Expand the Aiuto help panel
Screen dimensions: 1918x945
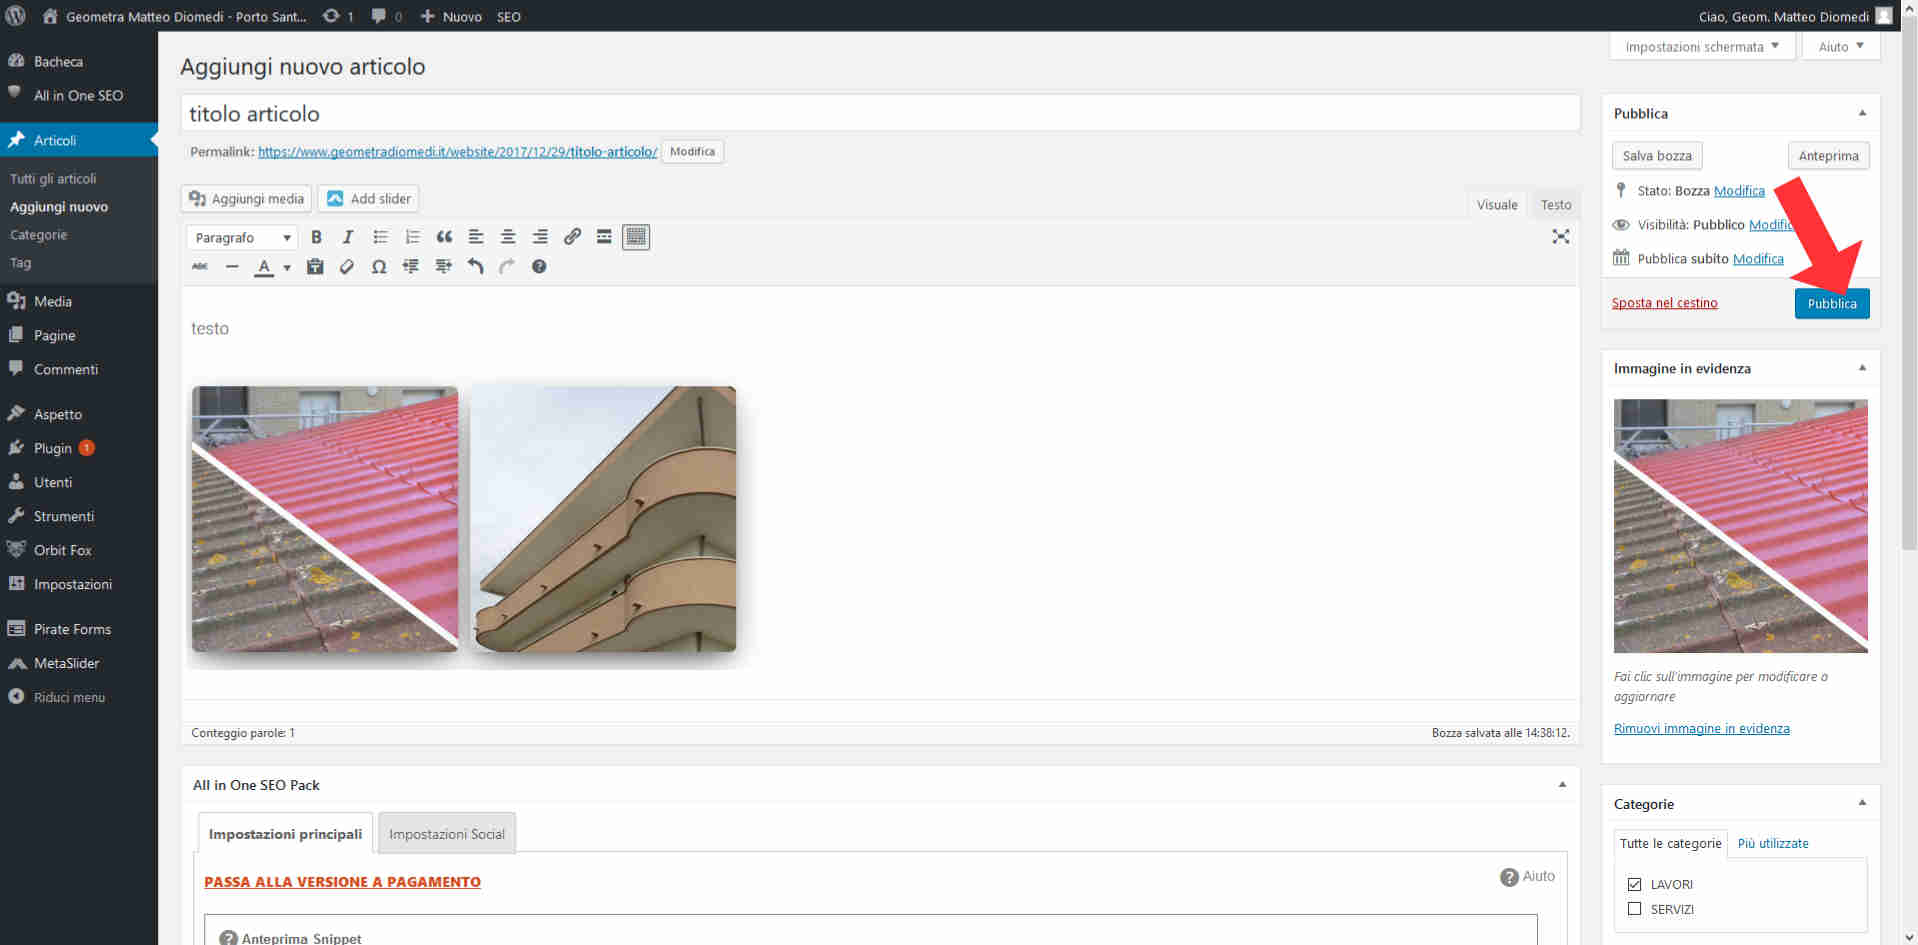click(x=1841, y=47)
